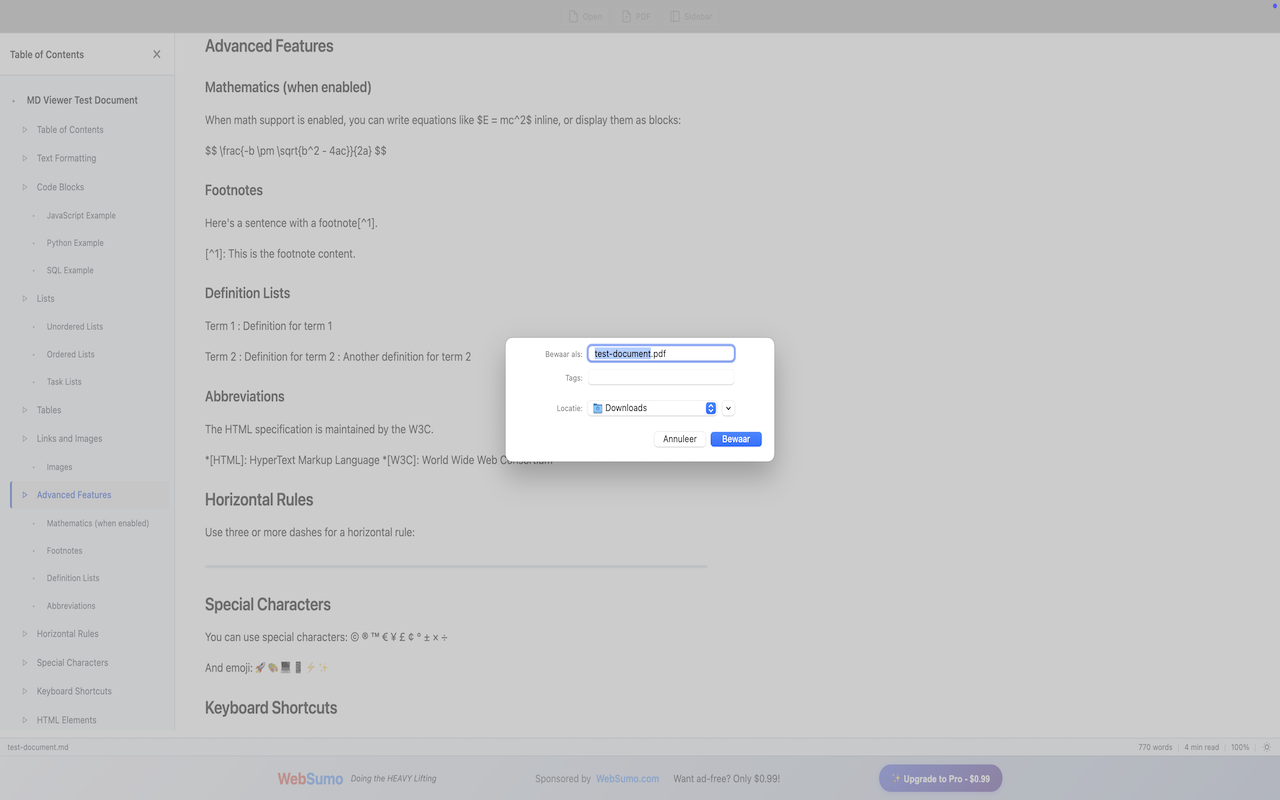Click the Advanced Features document heading
The width and height of the screenshot is (1280, 800).
(x=269, y=46)
